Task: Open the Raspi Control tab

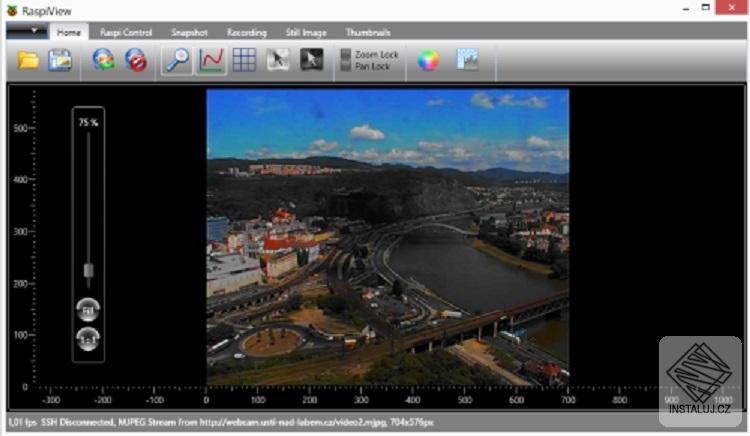Action: (126, 33)
